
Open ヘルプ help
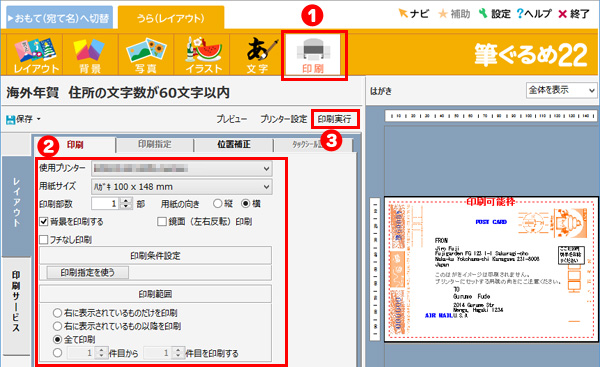(534, 14)
